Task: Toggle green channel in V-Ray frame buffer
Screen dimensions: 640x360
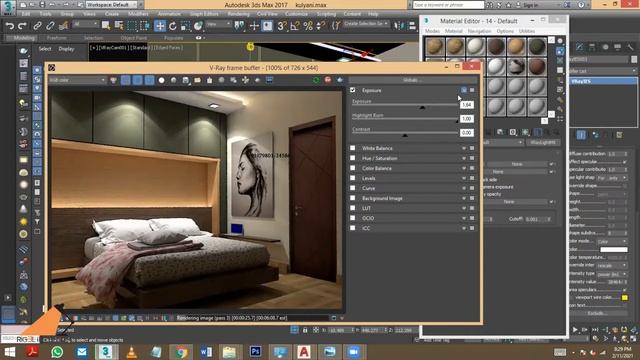Action: (x=138, y=80)
